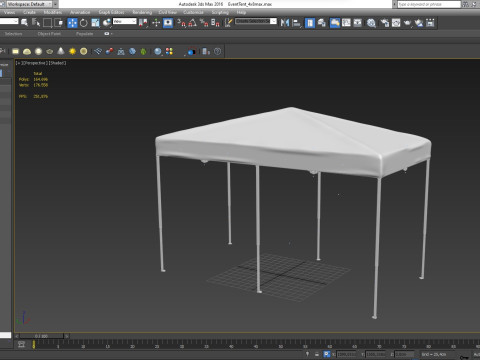
Task: Click the X coordinate input field
Action: tap(347, 354)
